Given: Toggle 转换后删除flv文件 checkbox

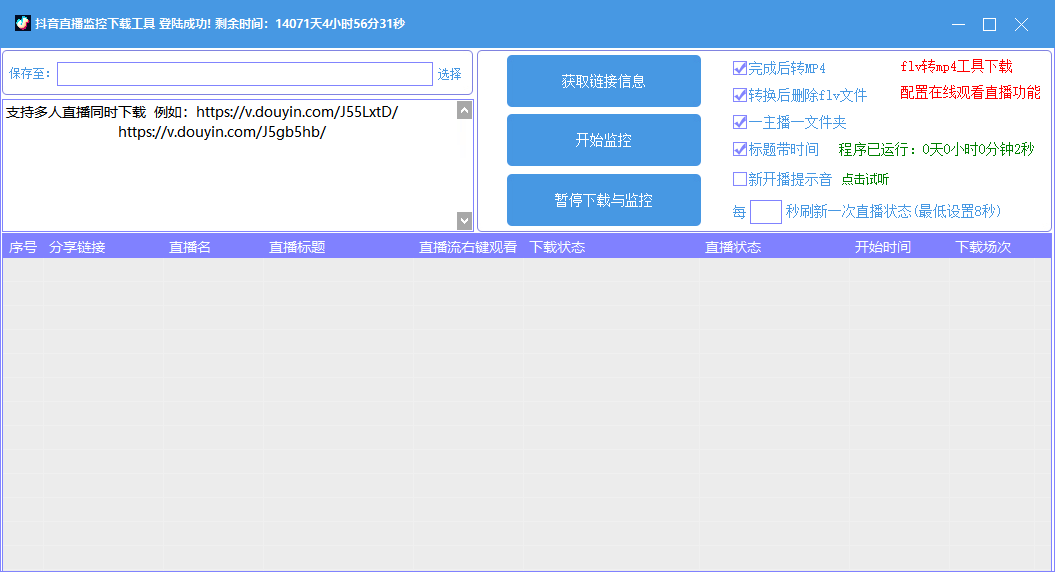Looking at the screenshot, I should pos(739,95).
